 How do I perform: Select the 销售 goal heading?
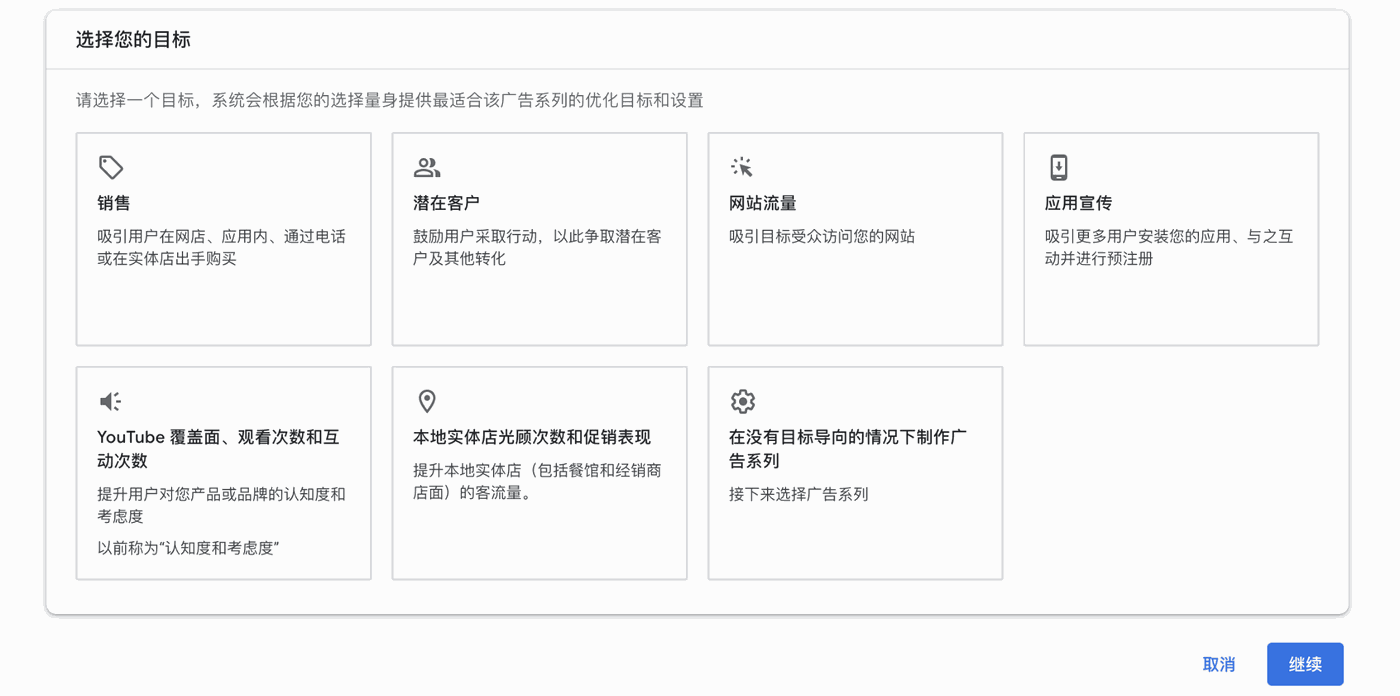[114, 203]
